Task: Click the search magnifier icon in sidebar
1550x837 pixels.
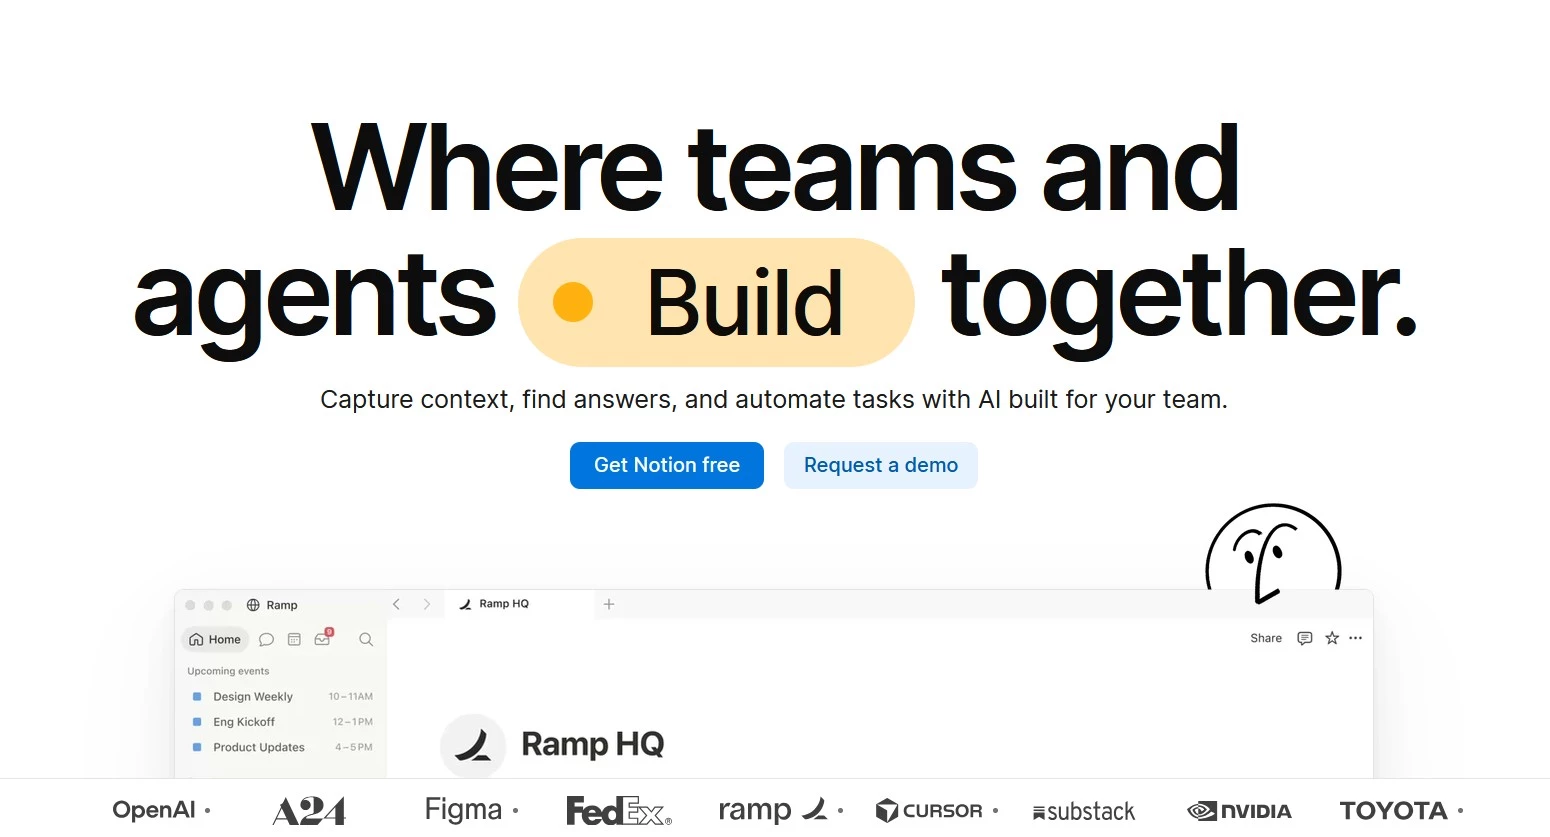Action: pos(366,639)
